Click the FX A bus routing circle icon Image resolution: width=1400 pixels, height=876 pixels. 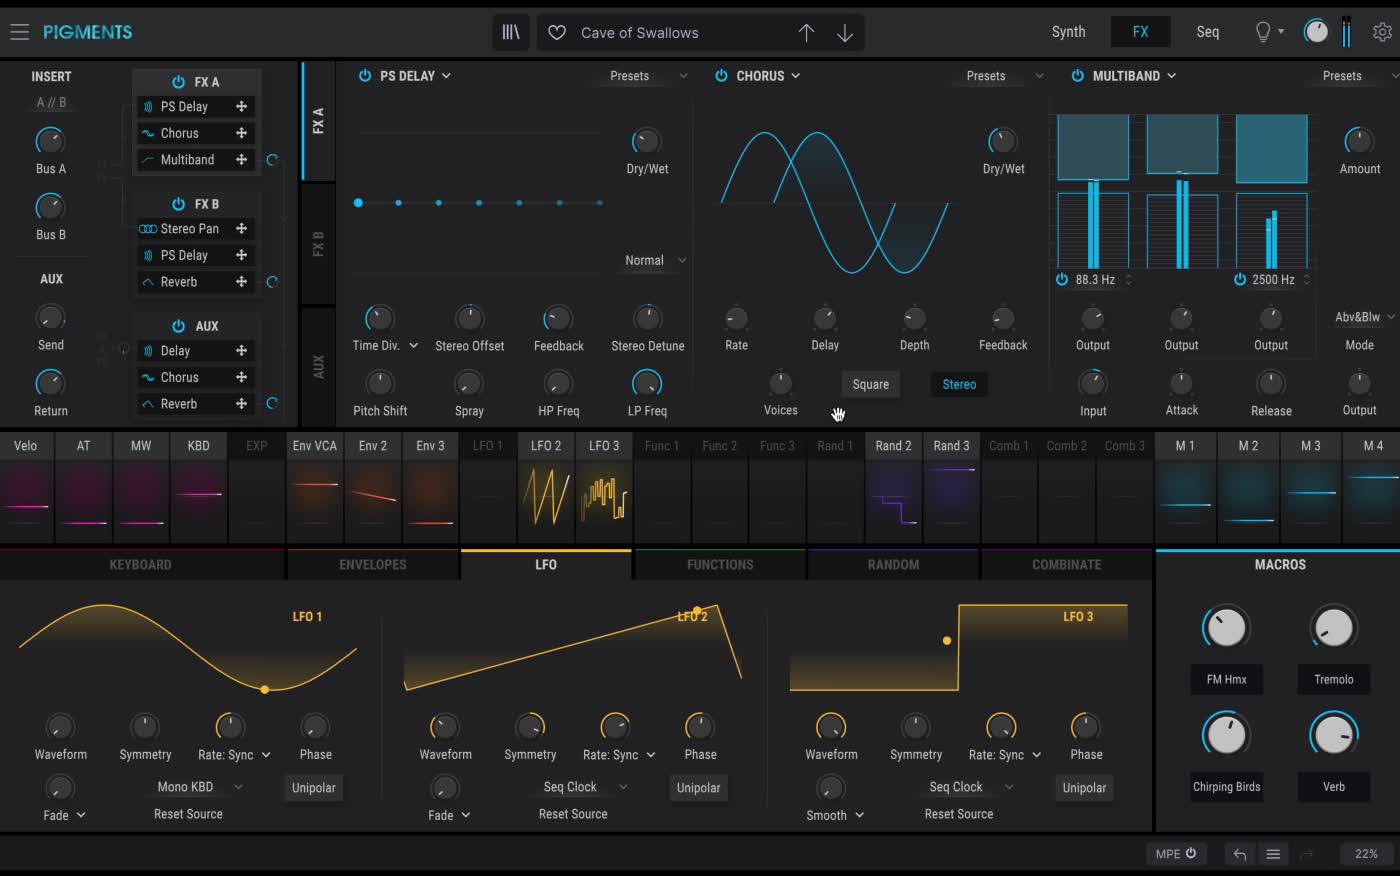[272, 160]
